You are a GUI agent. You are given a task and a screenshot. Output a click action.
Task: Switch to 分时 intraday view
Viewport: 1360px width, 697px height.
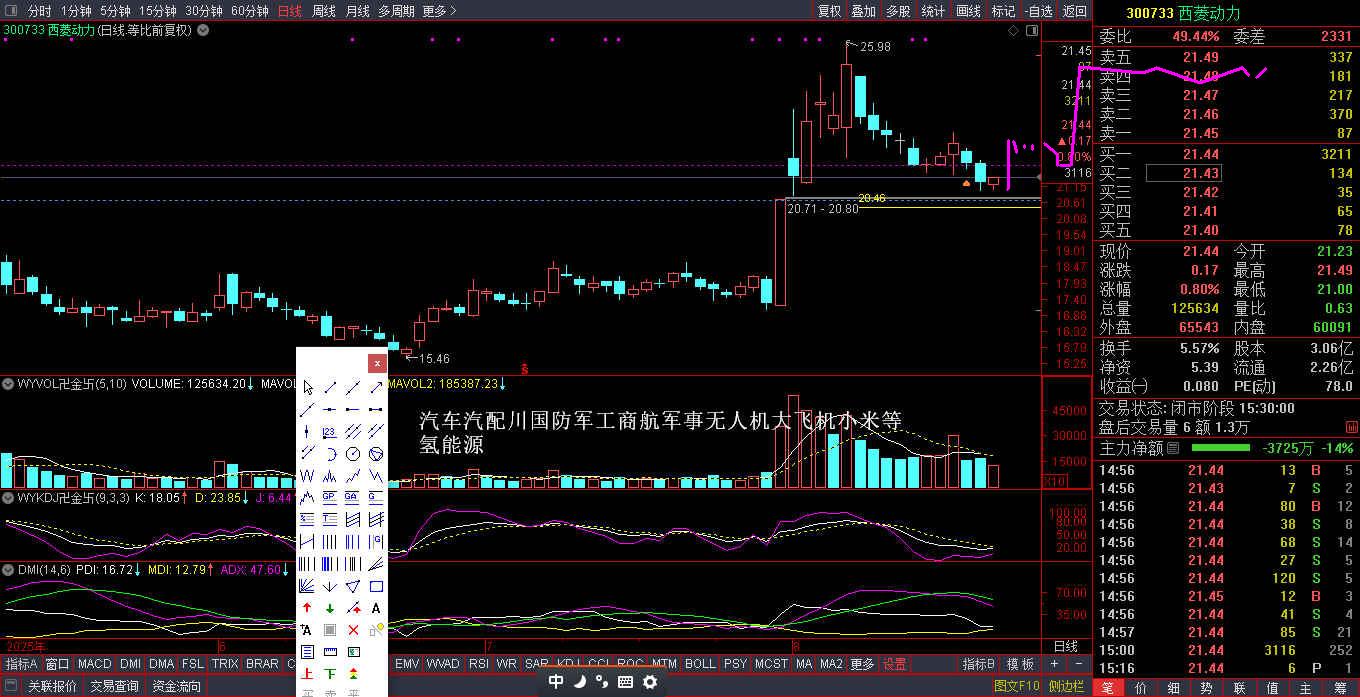tap(39, 11)
